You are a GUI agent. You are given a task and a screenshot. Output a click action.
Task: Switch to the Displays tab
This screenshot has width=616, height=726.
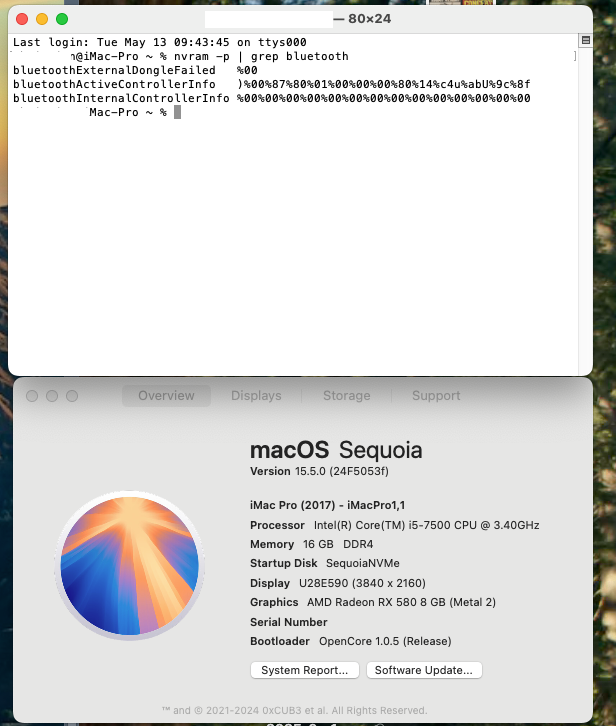click(256, 395)
